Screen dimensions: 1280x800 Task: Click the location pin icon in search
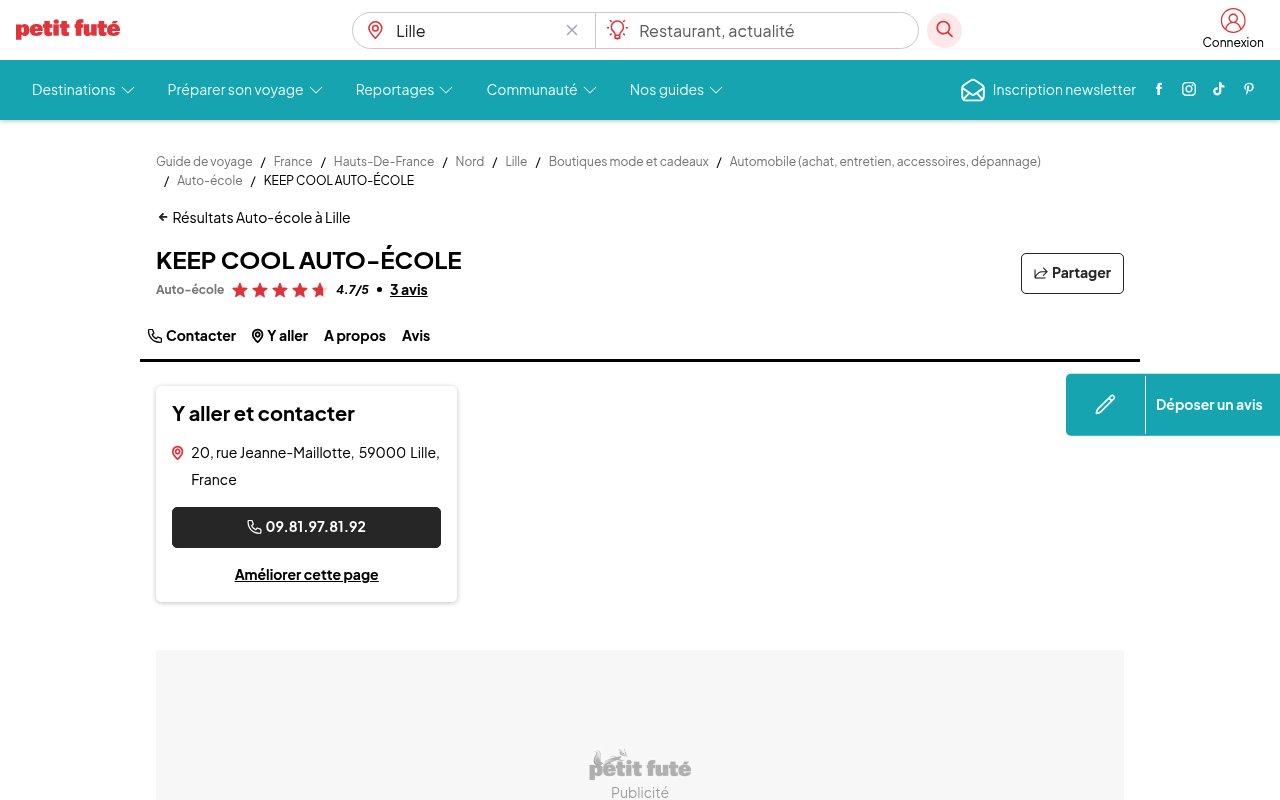[x=376, y=30]
